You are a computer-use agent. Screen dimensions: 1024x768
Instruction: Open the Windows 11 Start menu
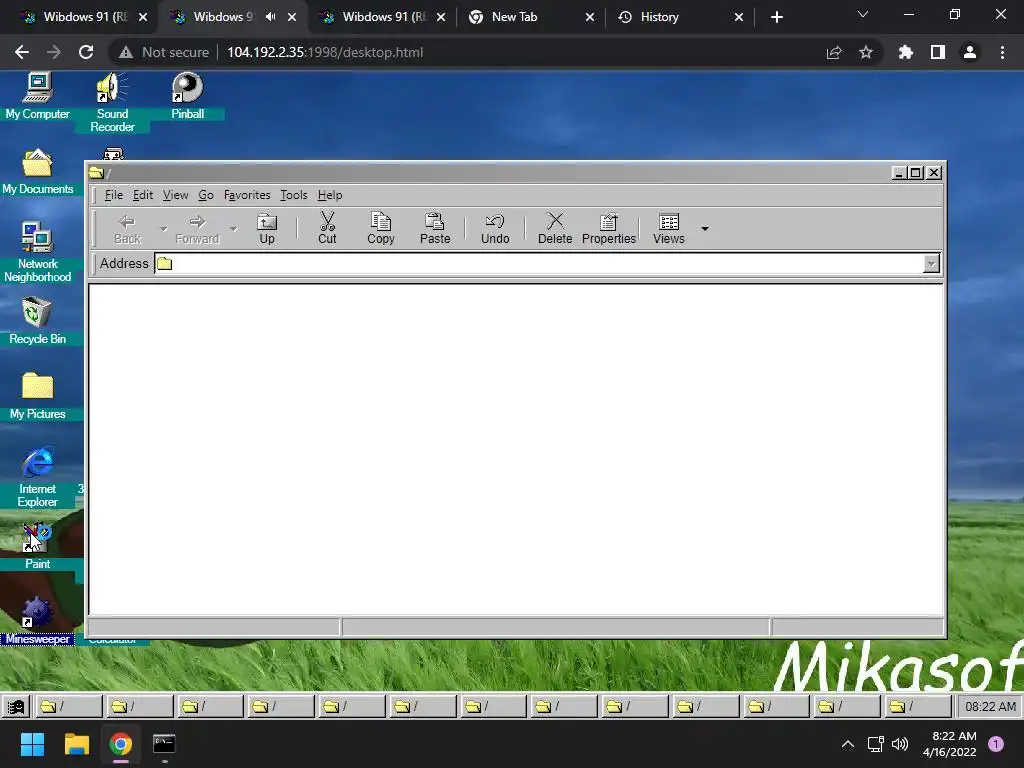click(32, 744)
